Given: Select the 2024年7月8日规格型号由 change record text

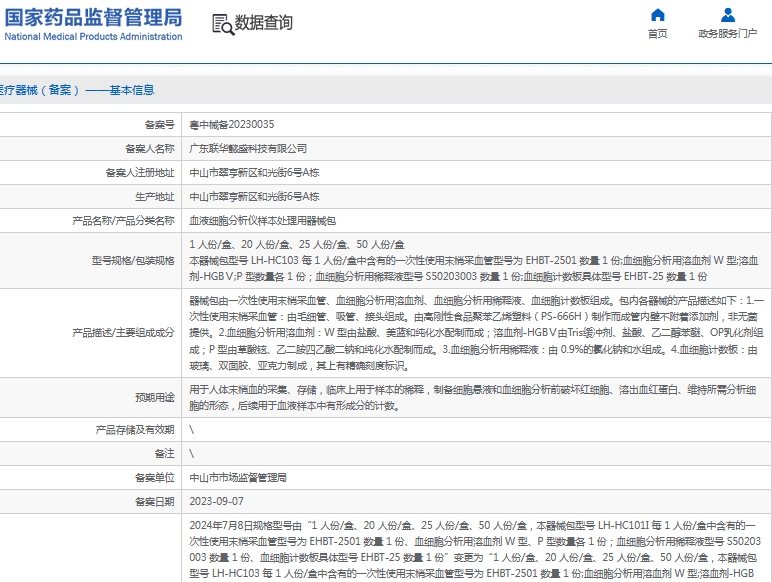Looking at the screenshot, I should pyautogui.click(x=475, y=550).
